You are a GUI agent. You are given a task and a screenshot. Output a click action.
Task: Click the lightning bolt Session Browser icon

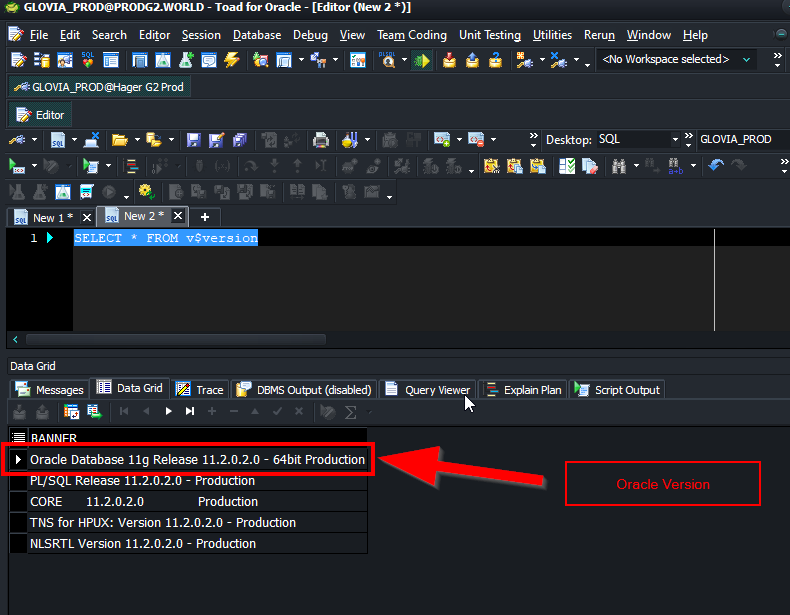coord(232,60)
